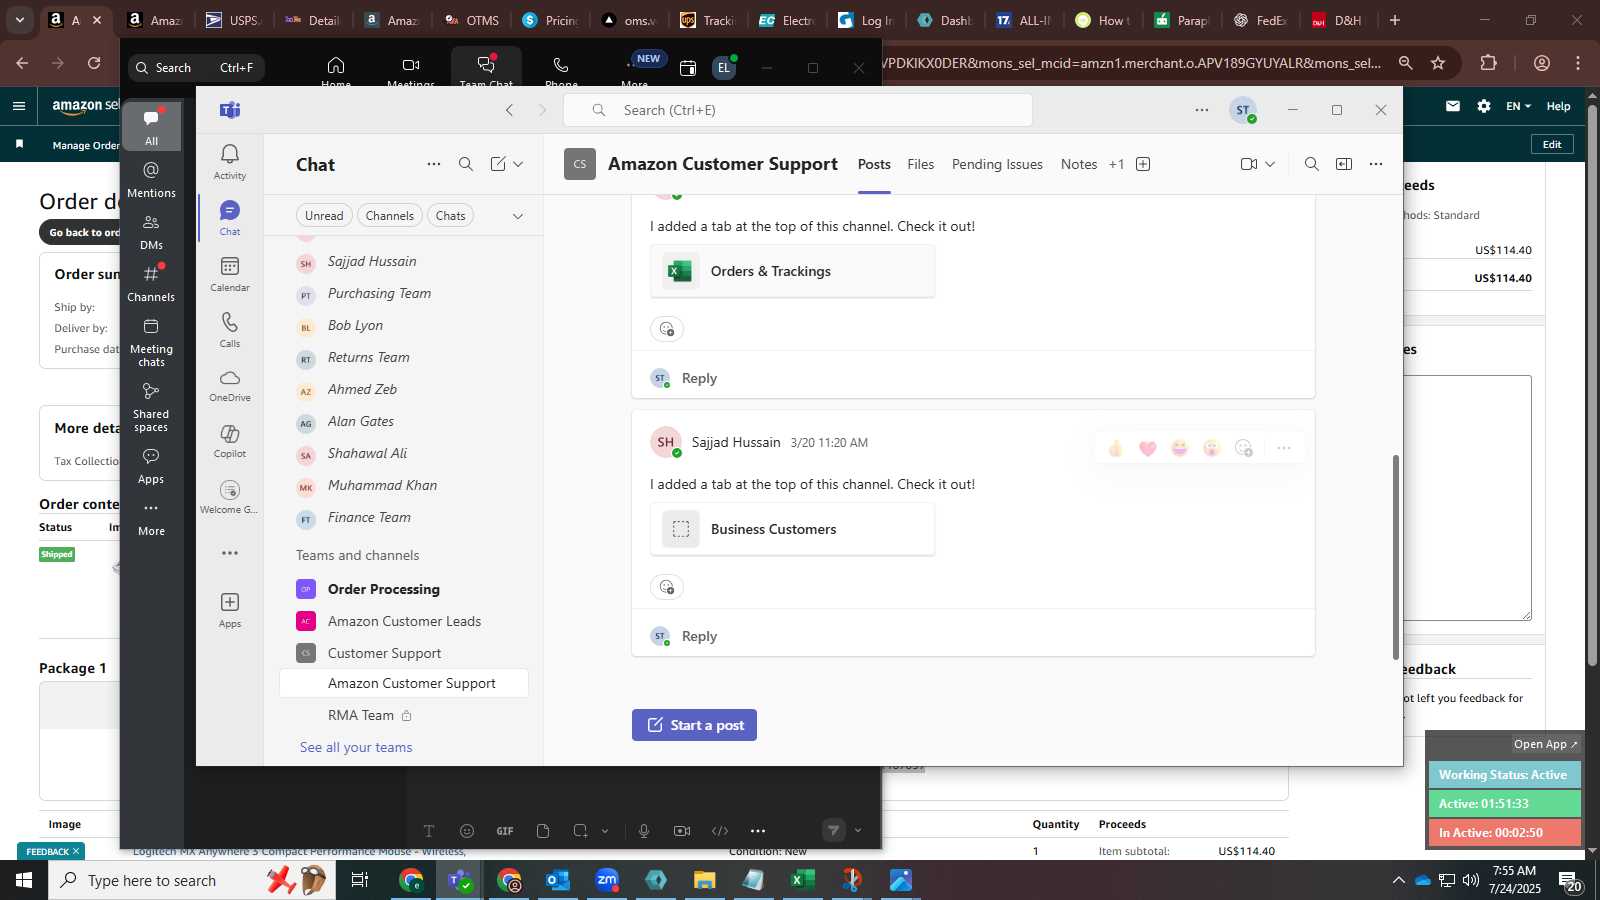Image resolution: width=1600 pixels, height=900 pixels.
Task: Open Teams settings and more ellipsis
Action: point(1202,110)
